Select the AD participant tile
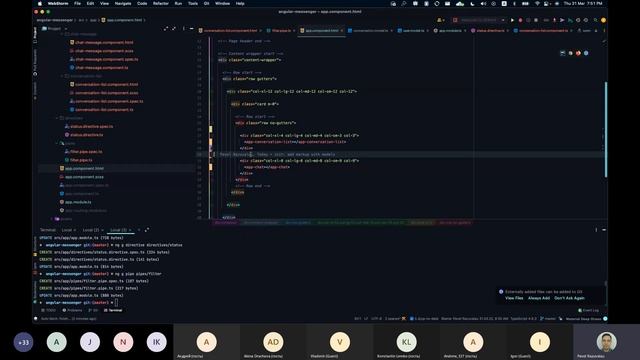This screenshot has height=360, width=640. 273,342
